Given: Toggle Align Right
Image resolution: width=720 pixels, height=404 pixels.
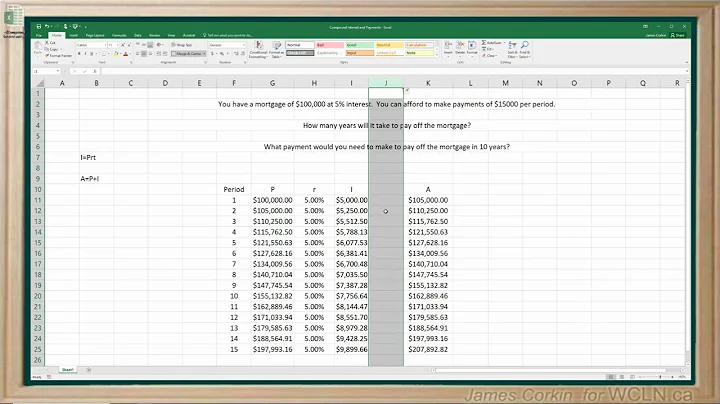Looking at the screenshot, I should (x=150, y=54).
